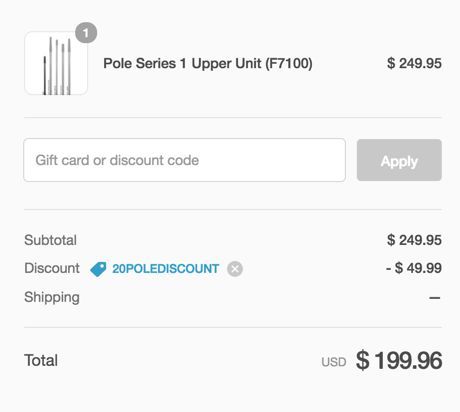
Task: Click the Apply button
Action: [399, 160]
